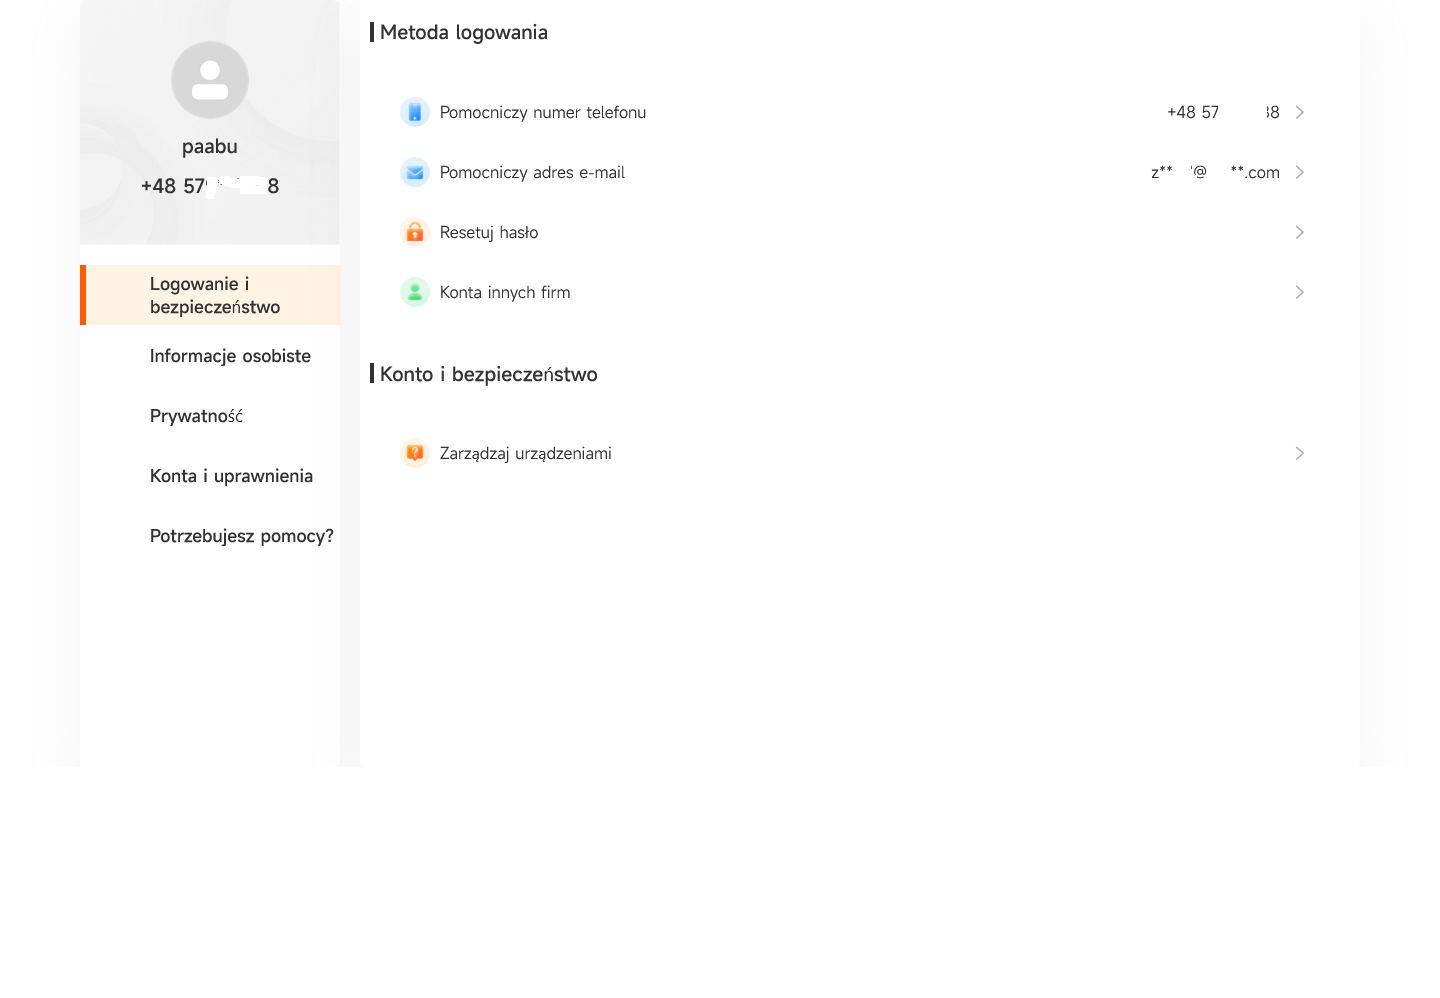Click the profile avatar icon

(x=210, y=80)
